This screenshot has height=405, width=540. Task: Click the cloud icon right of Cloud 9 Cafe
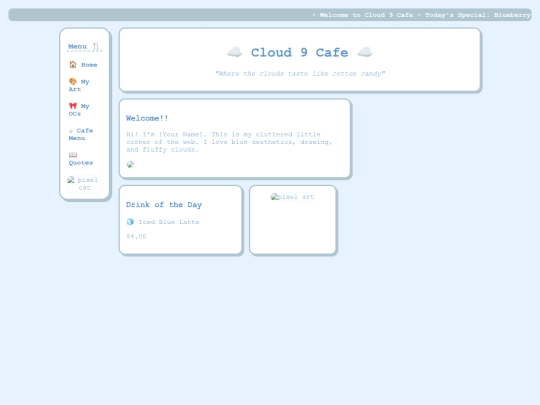tap(365, 52)
